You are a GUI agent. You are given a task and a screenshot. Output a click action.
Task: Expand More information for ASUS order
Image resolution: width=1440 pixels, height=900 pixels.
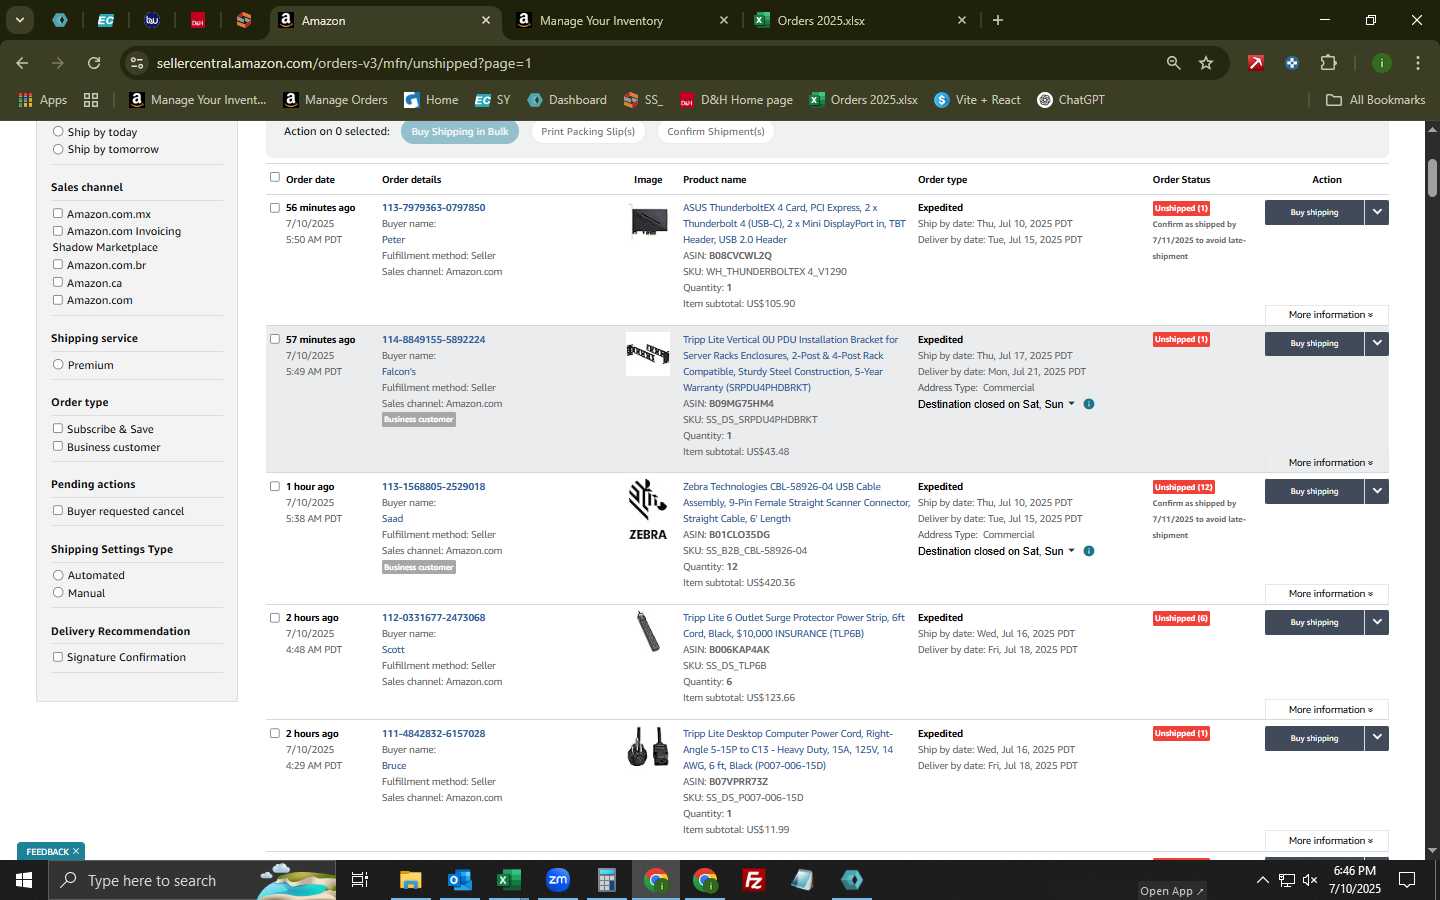click(1326, 315)
